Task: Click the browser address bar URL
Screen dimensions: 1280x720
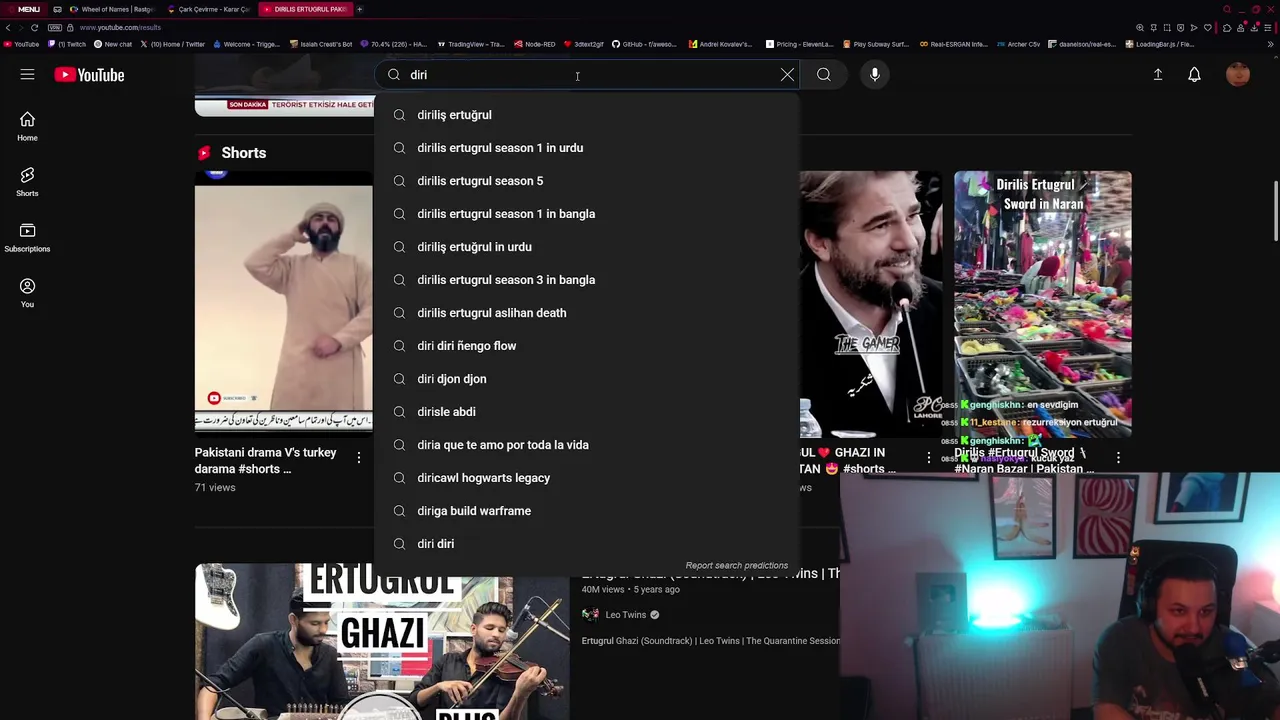Action: pos(120,27)
